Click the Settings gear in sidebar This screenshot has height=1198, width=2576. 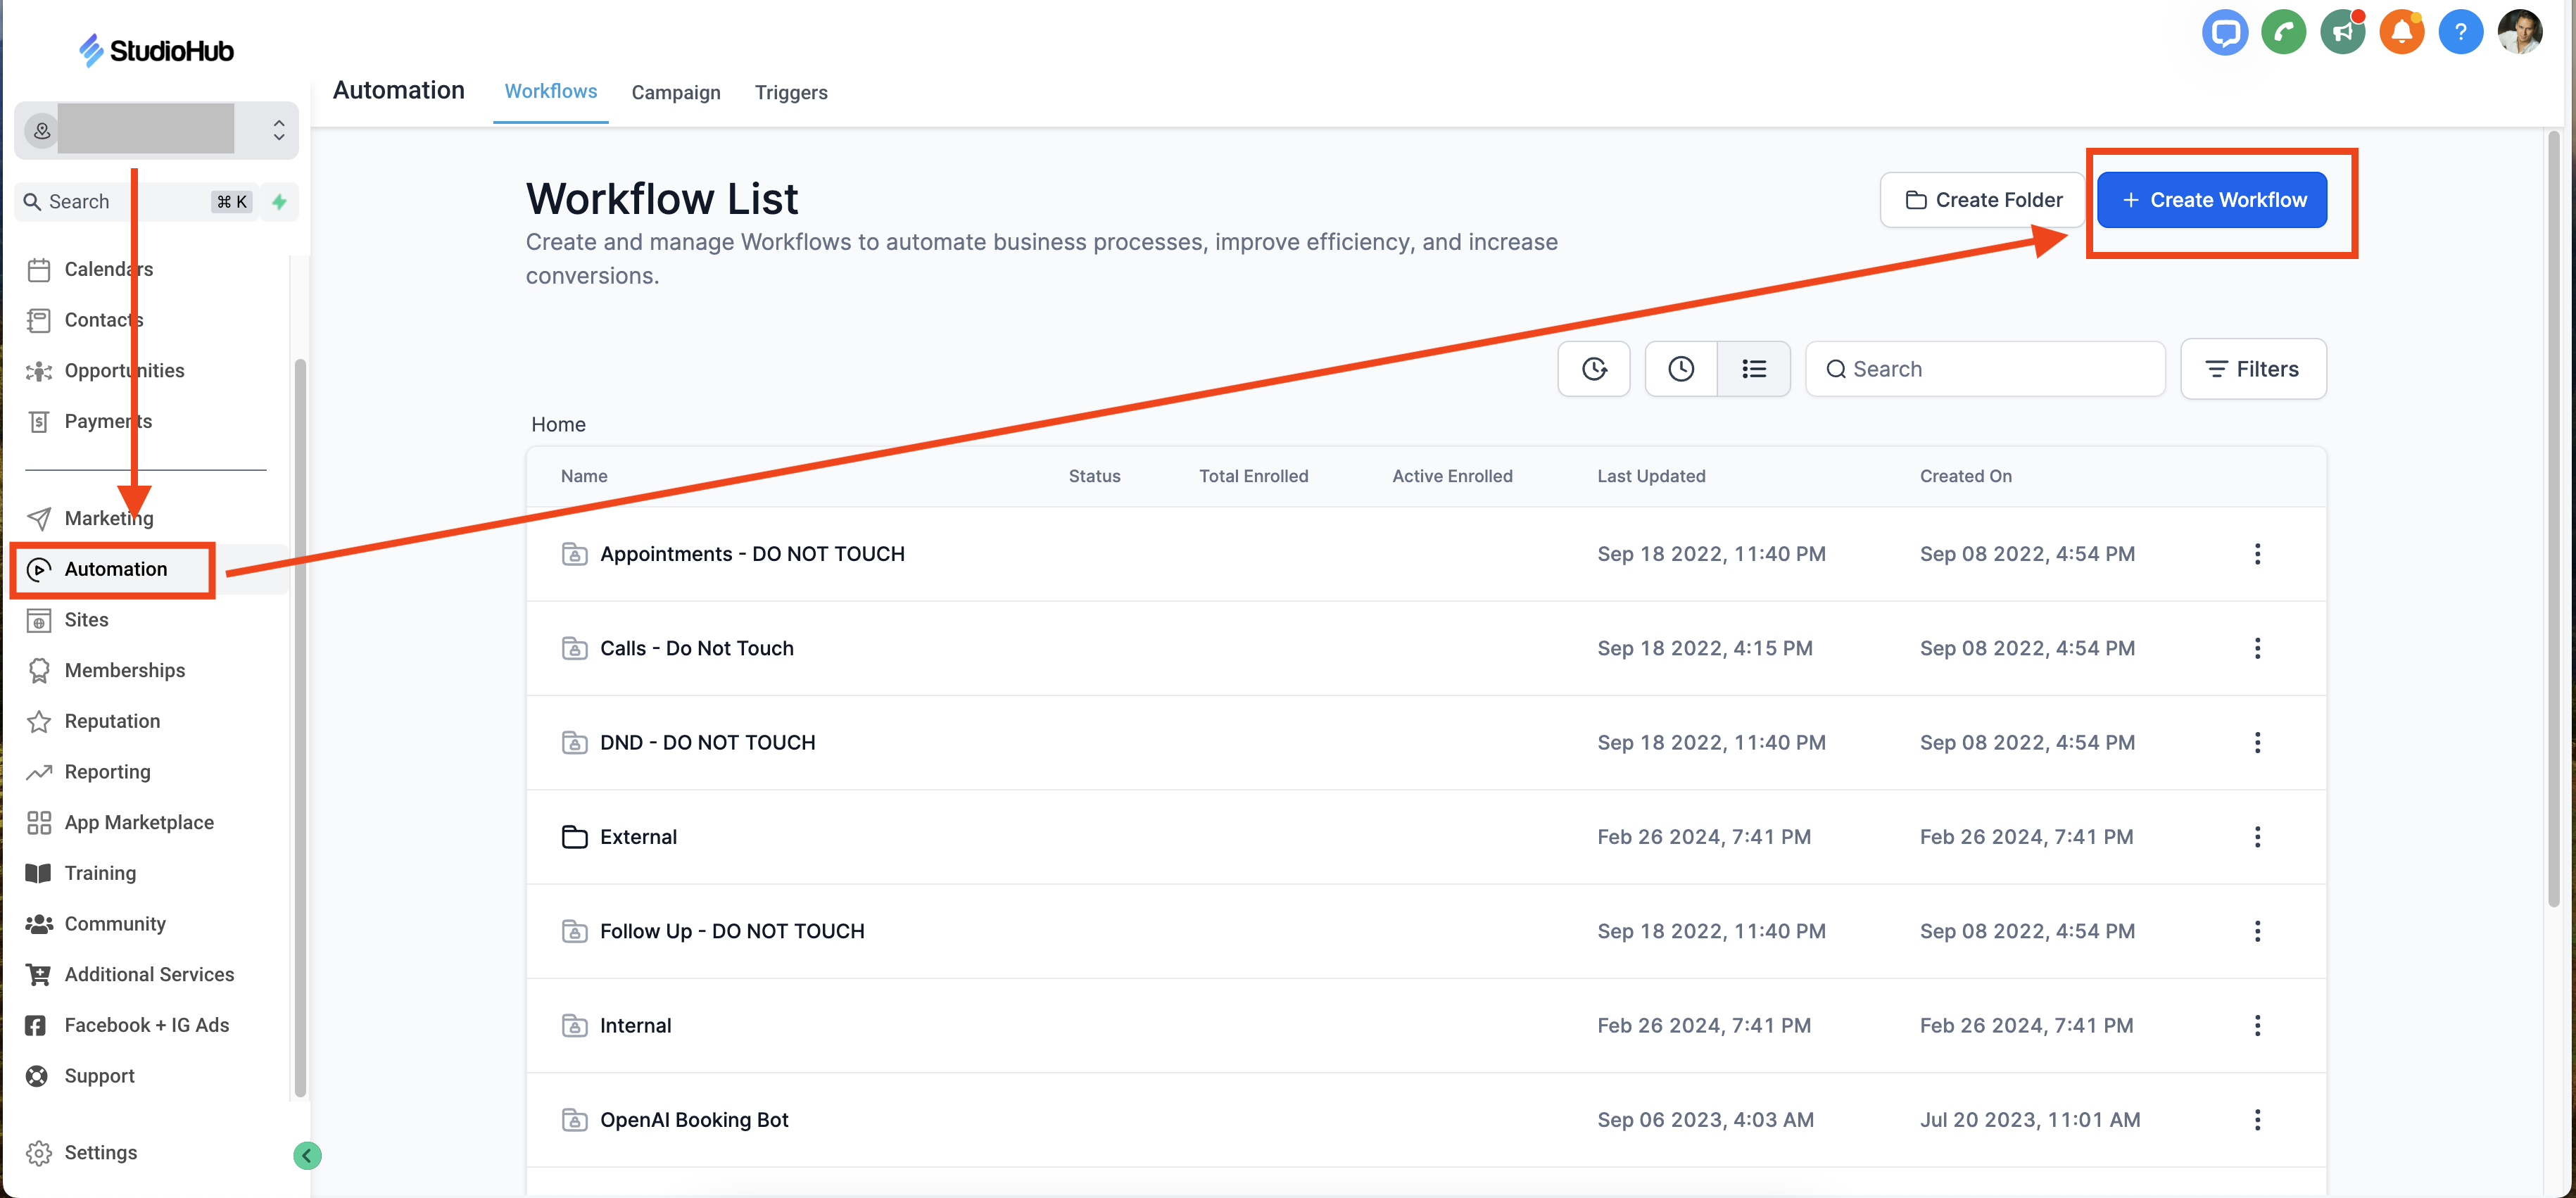[x=40, y=1153]
